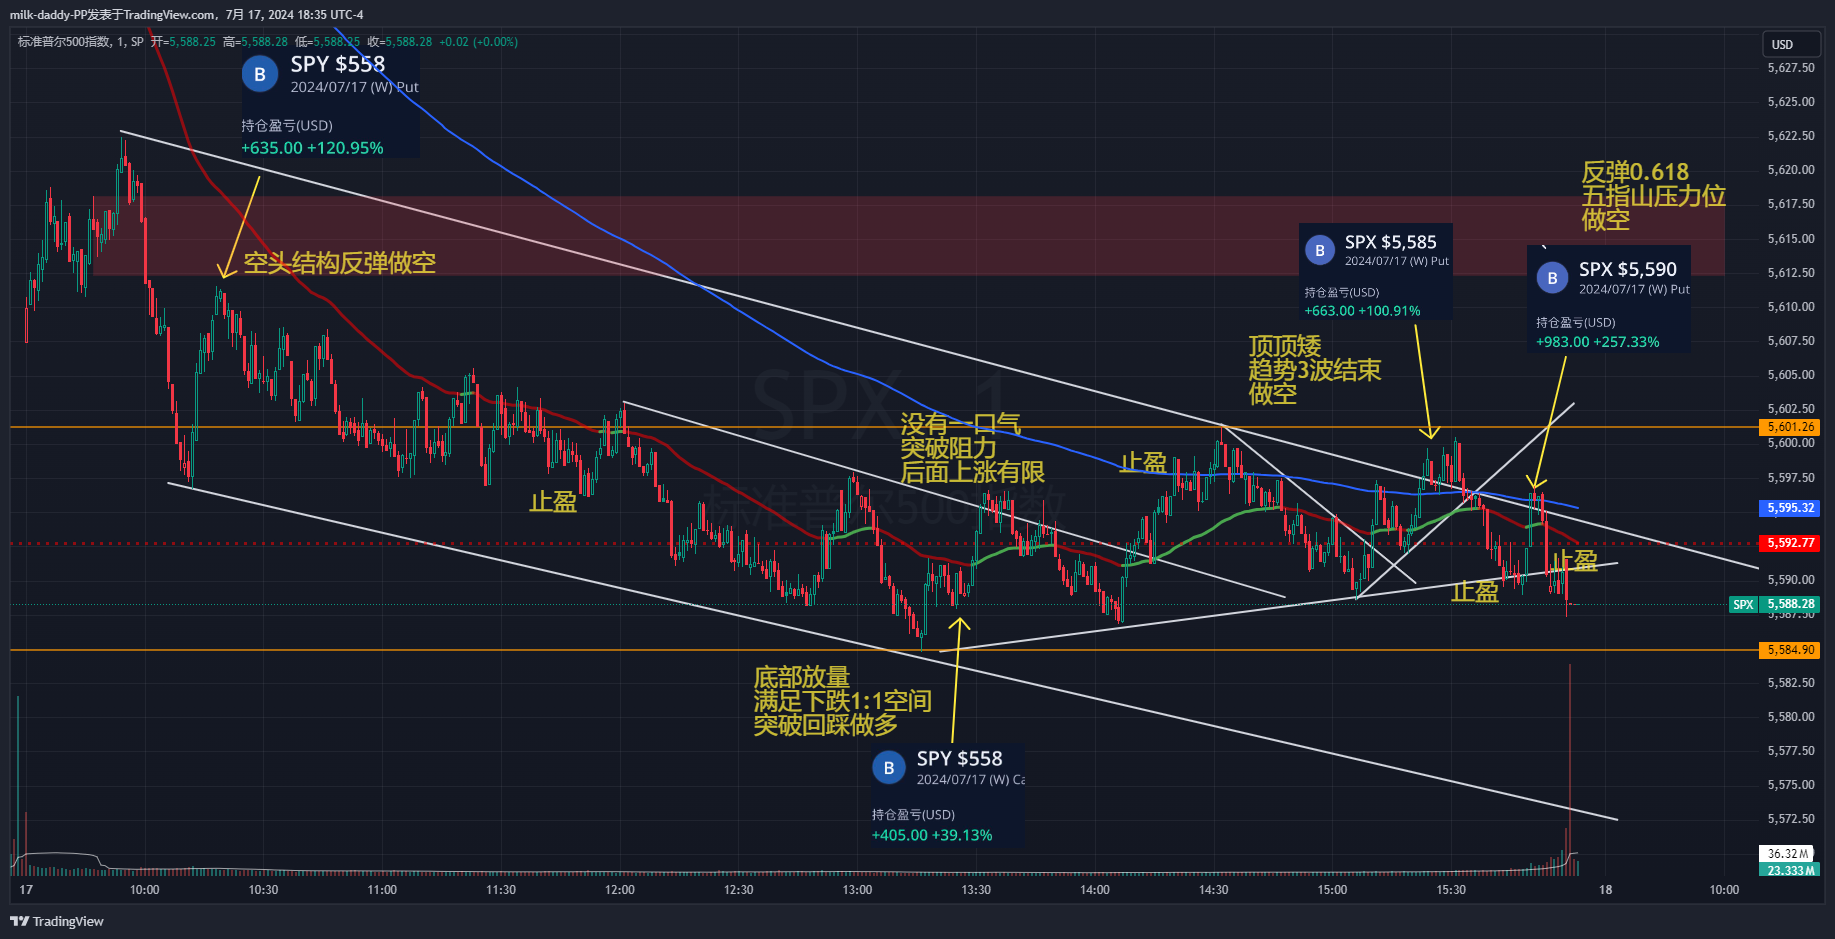Image resolution: width=1835 pixels, height=939 pixels.
Task: Click the red 5,592.77 price label
Action: (x=1790, y=543)
